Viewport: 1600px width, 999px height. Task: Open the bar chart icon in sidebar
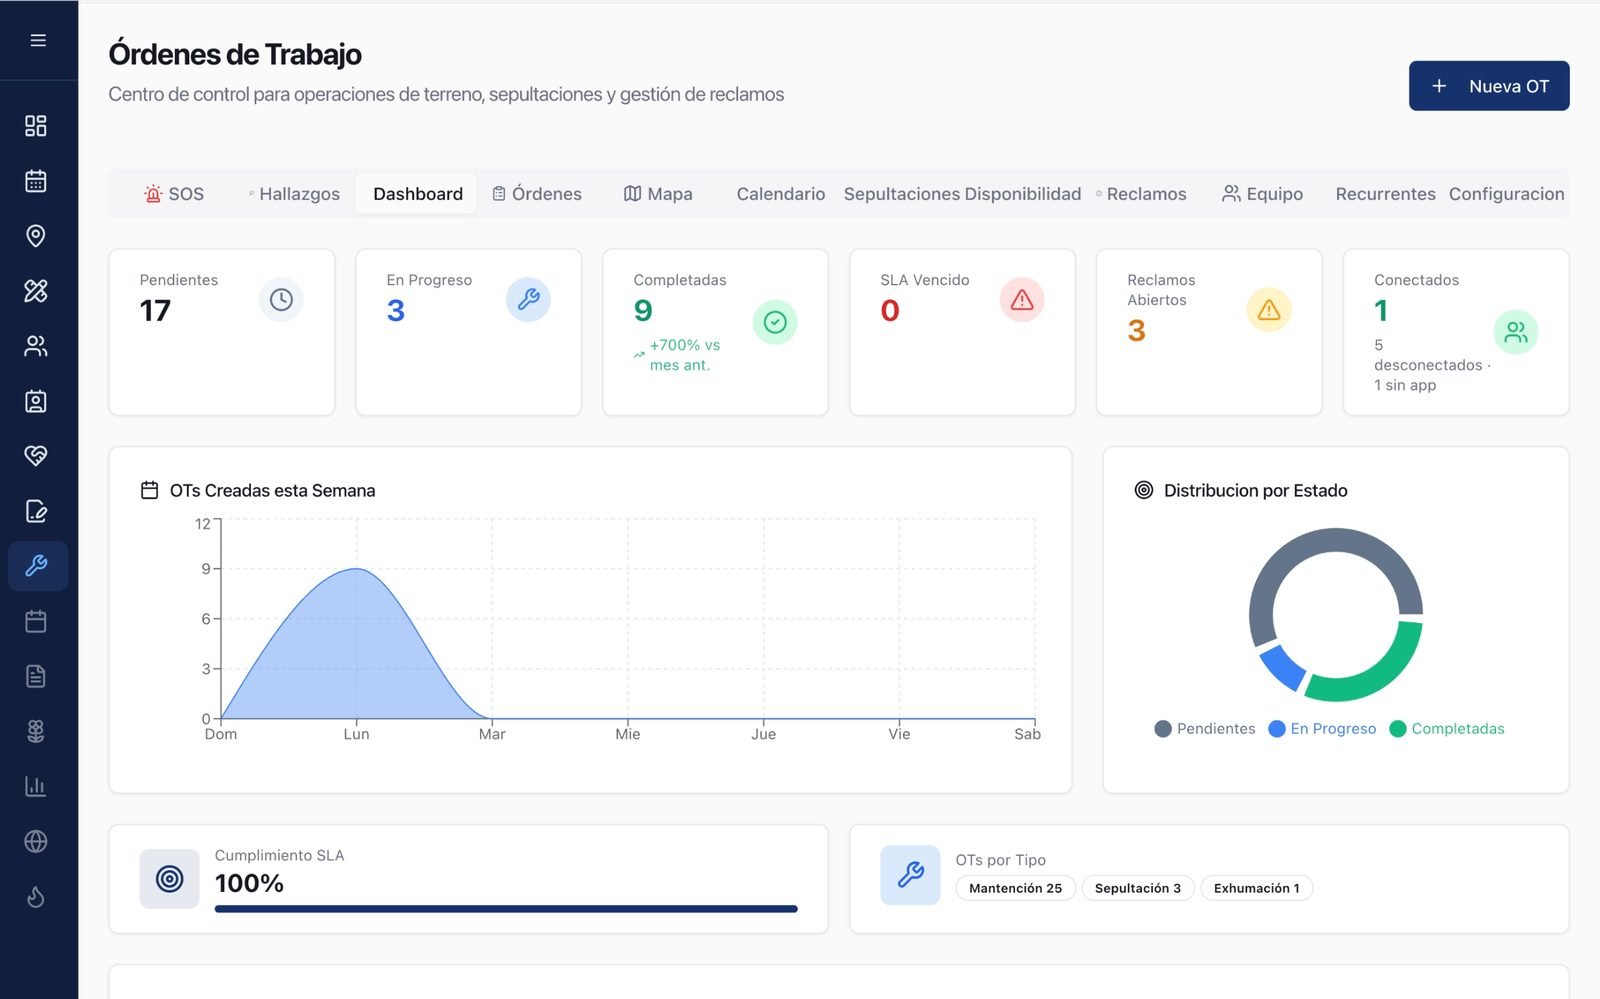(x=36, y=786)
